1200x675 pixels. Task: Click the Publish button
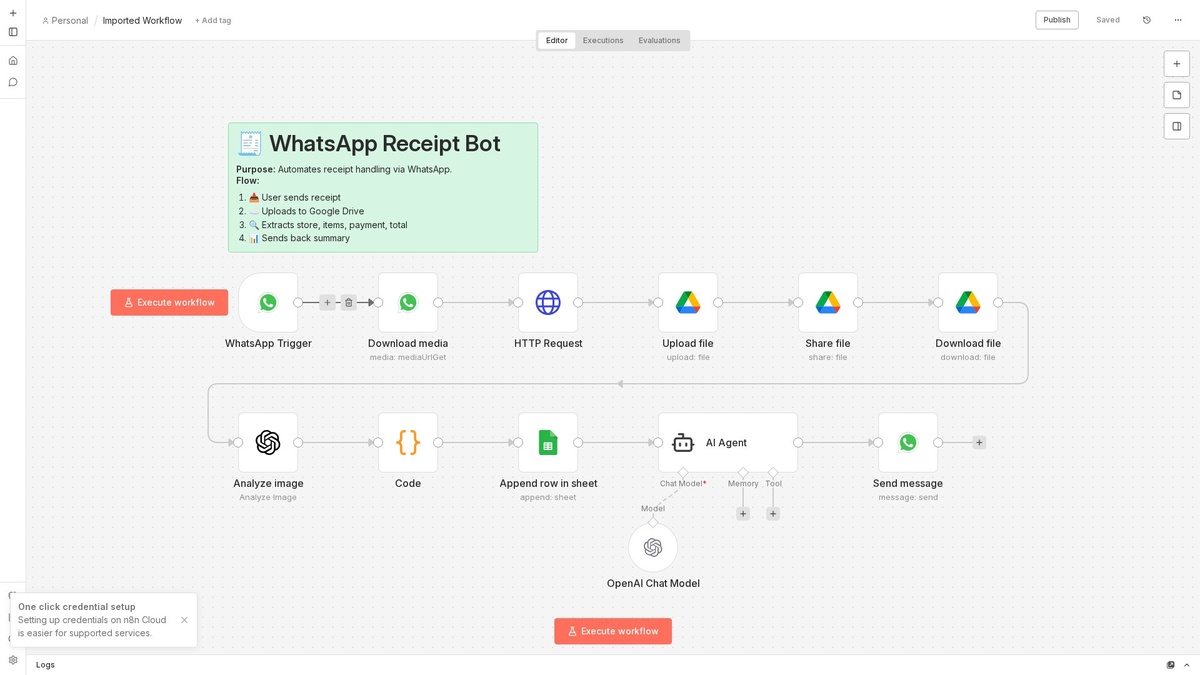coord(1057,20)
